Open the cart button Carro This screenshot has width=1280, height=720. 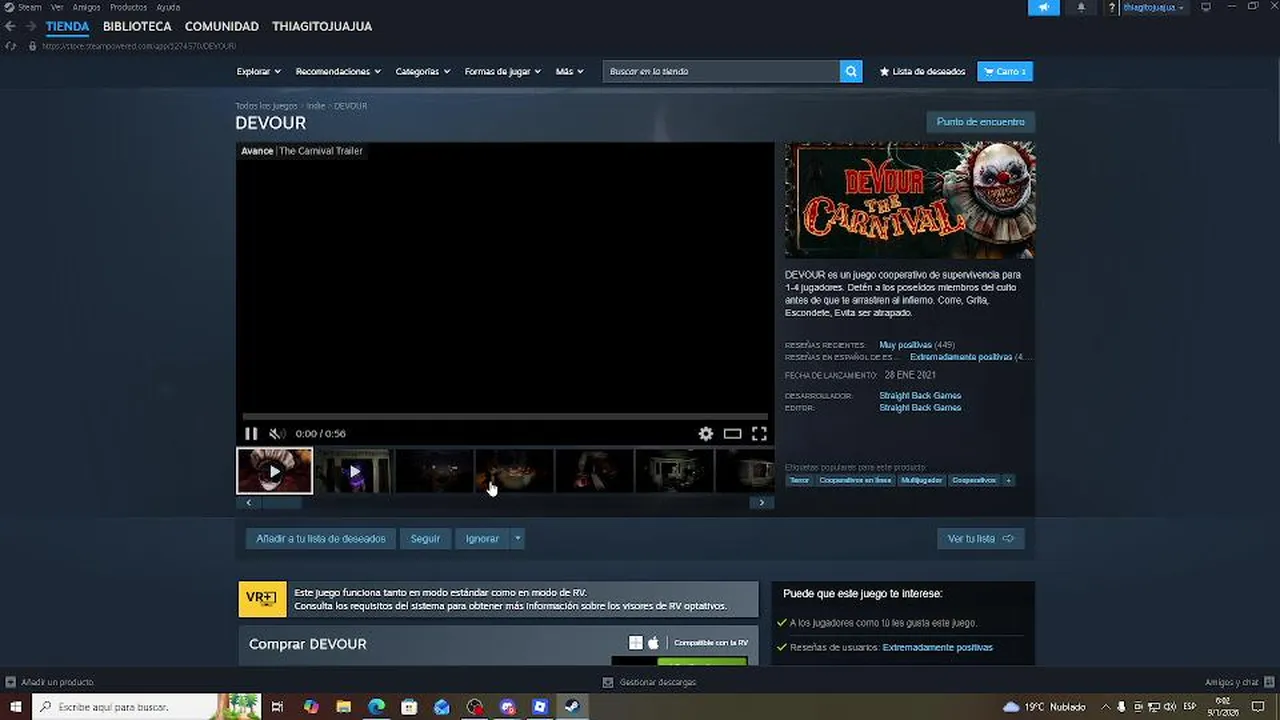(1004, 71)
